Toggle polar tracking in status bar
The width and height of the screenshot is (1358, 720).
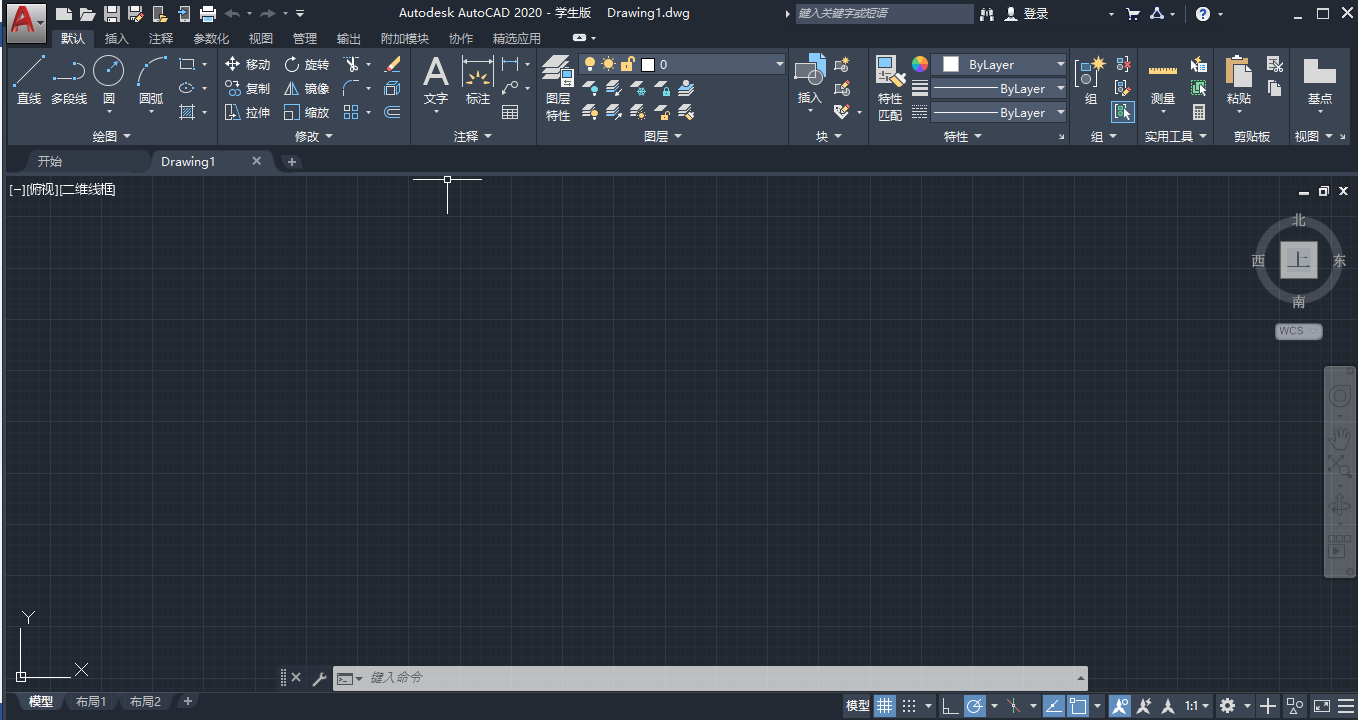click(x=974, y=706)
